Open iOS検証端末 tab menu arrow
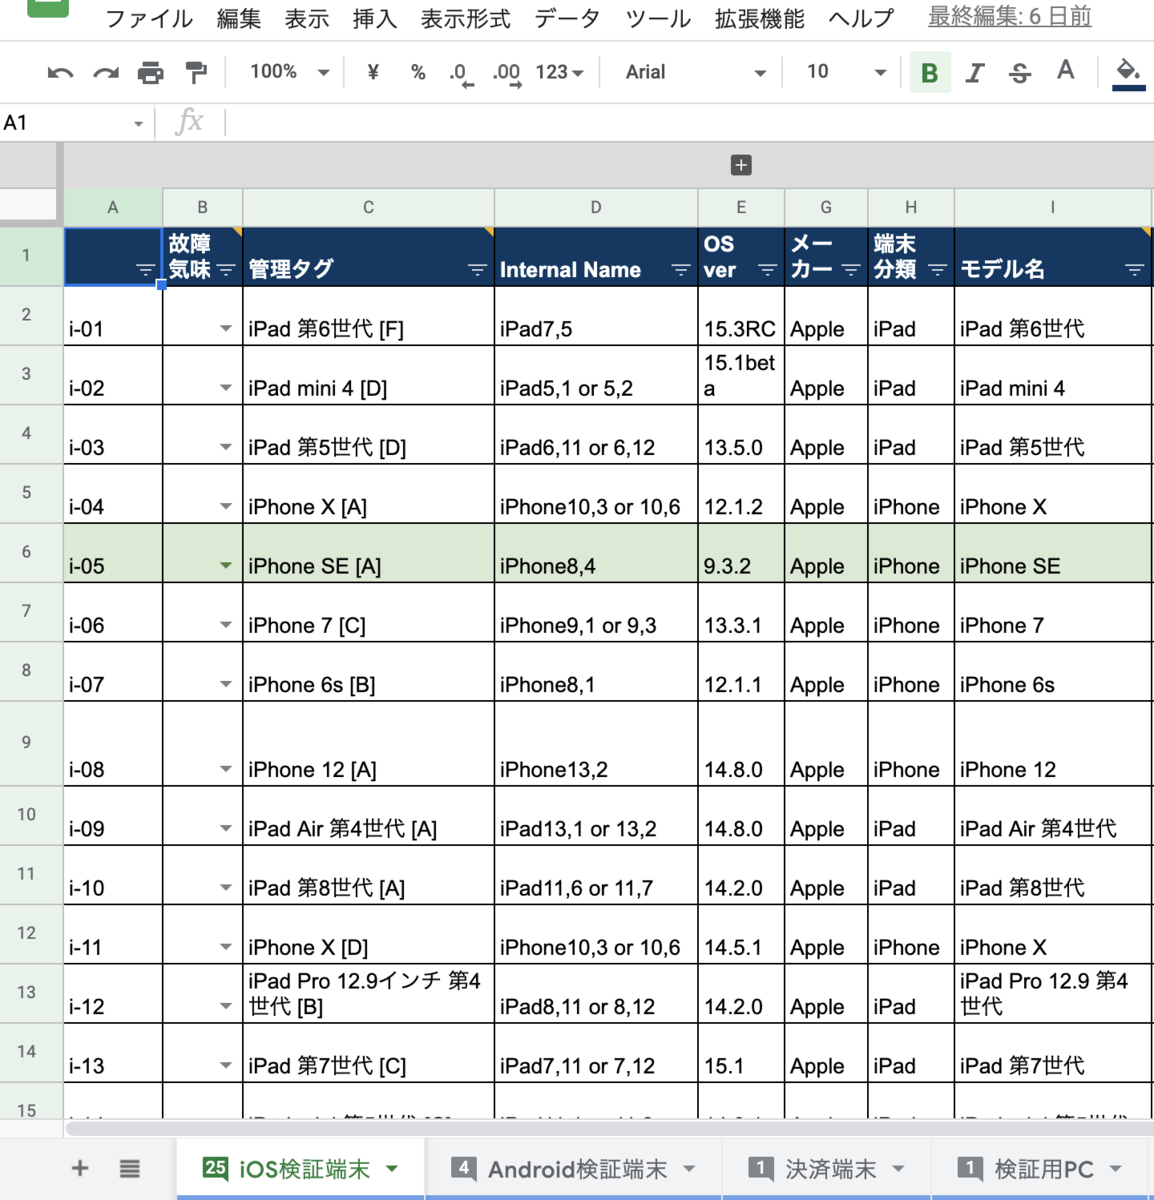 coord(392,1168)
